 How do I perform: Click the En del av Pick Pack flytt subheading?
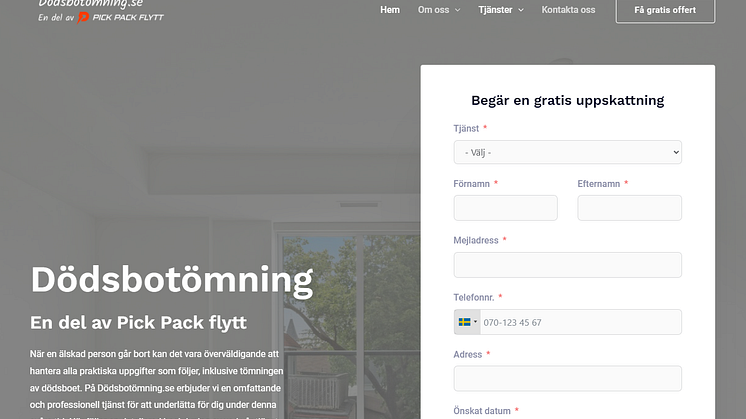coord(138,323)
